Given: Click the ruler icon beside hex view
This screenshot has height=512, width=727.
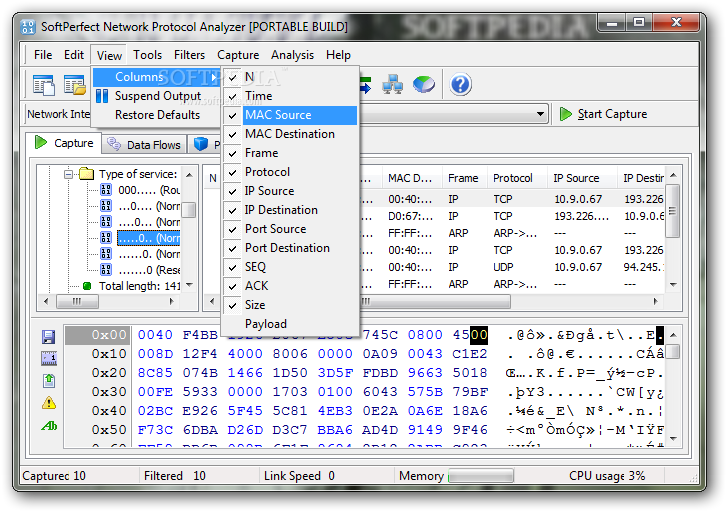Looking at the screenshot, I should coord(49,358).
